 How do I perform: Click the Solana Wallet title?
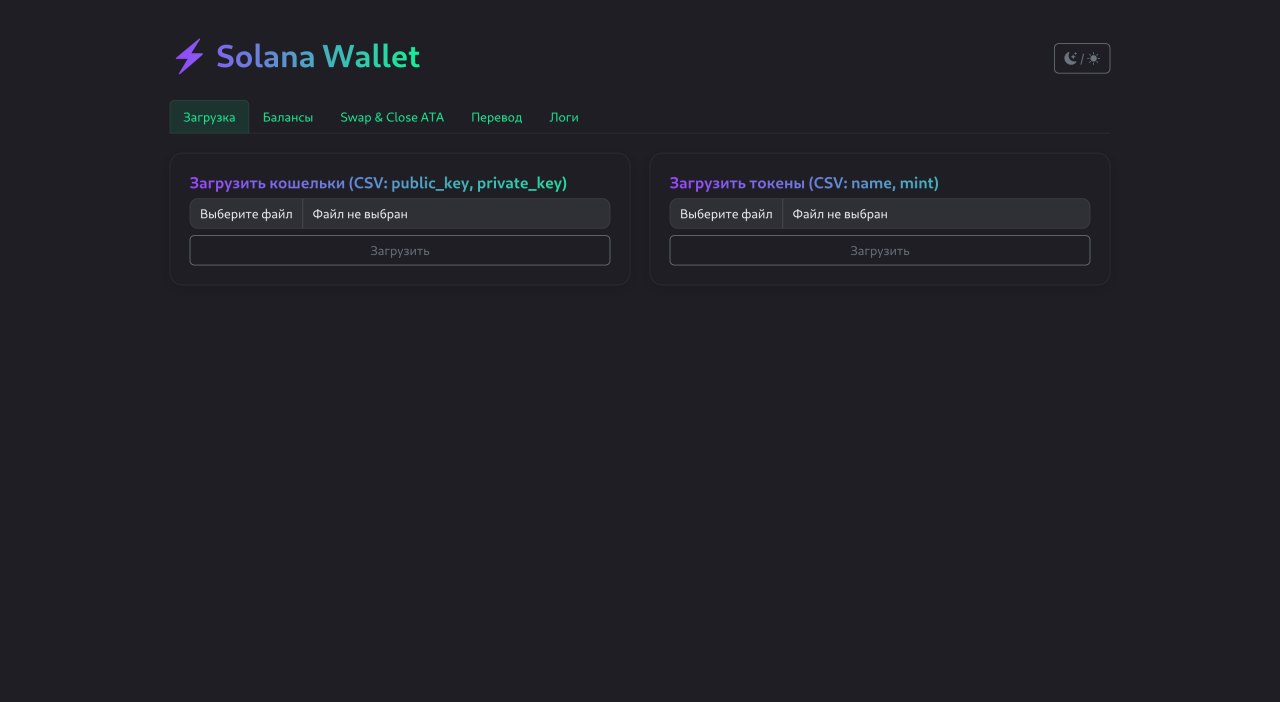(x=318, y=57)
